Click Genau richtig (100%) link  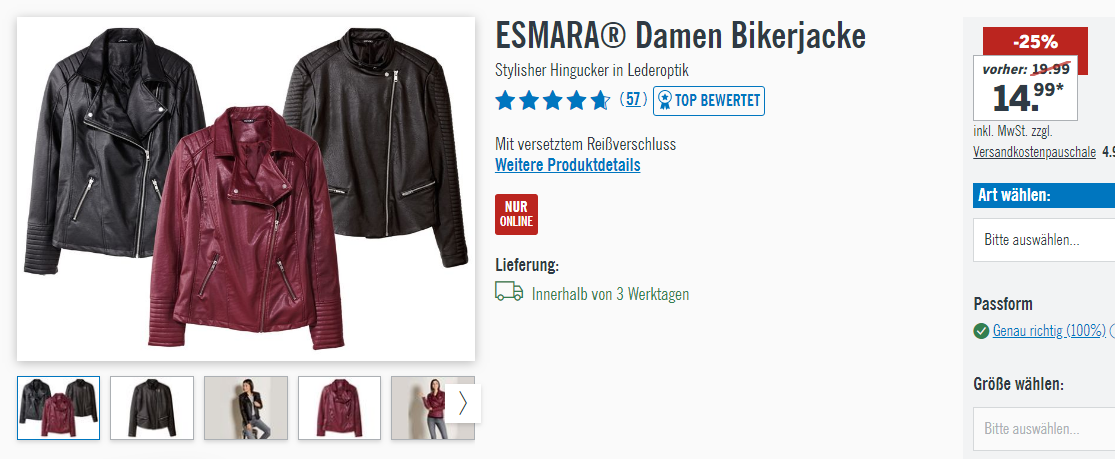(x=1049, y=331)
